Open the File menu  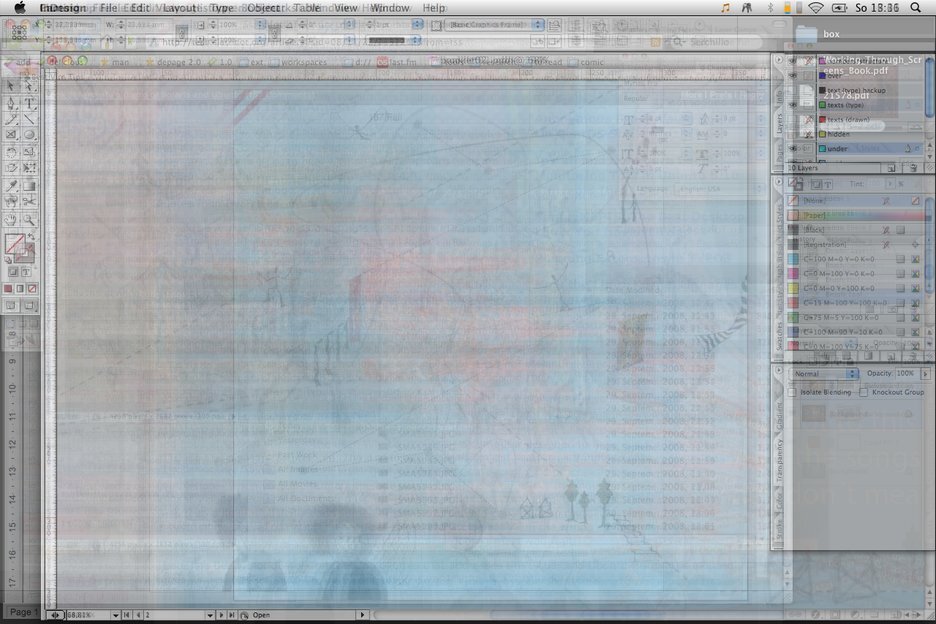coord(109,8)
